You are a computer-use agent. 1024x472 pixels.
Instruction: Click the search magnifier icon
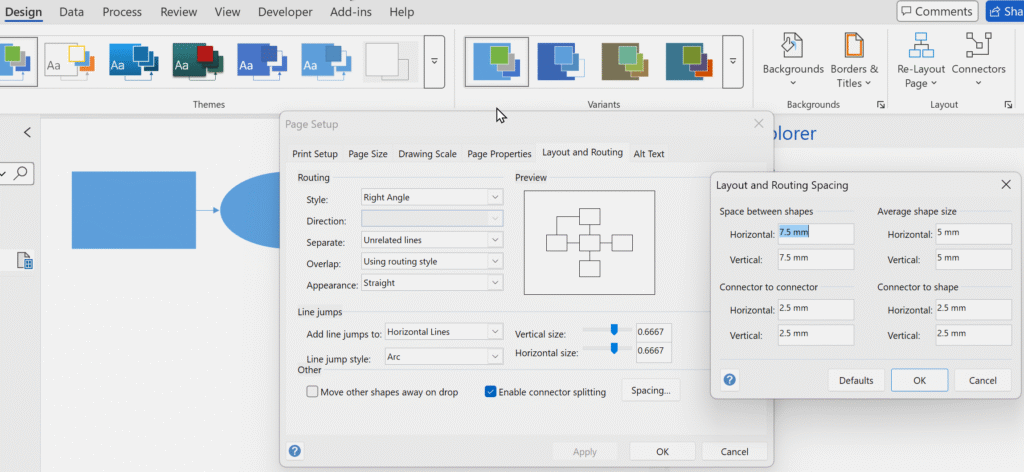[x=20, y=174]
